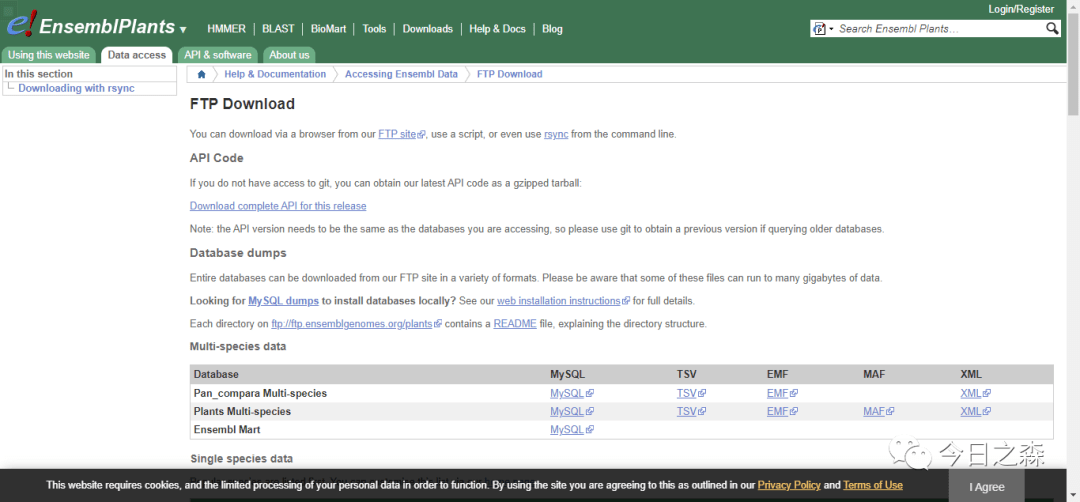Viewport: 1080px width, 502px height.
Task: Select Downloading with rsync in sidebar
Action: click(76, 88)
